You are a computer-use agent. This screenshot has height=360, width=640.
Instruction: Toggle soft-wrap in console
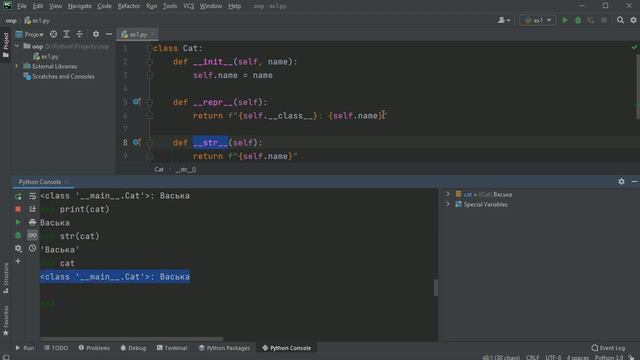(32, 196)
